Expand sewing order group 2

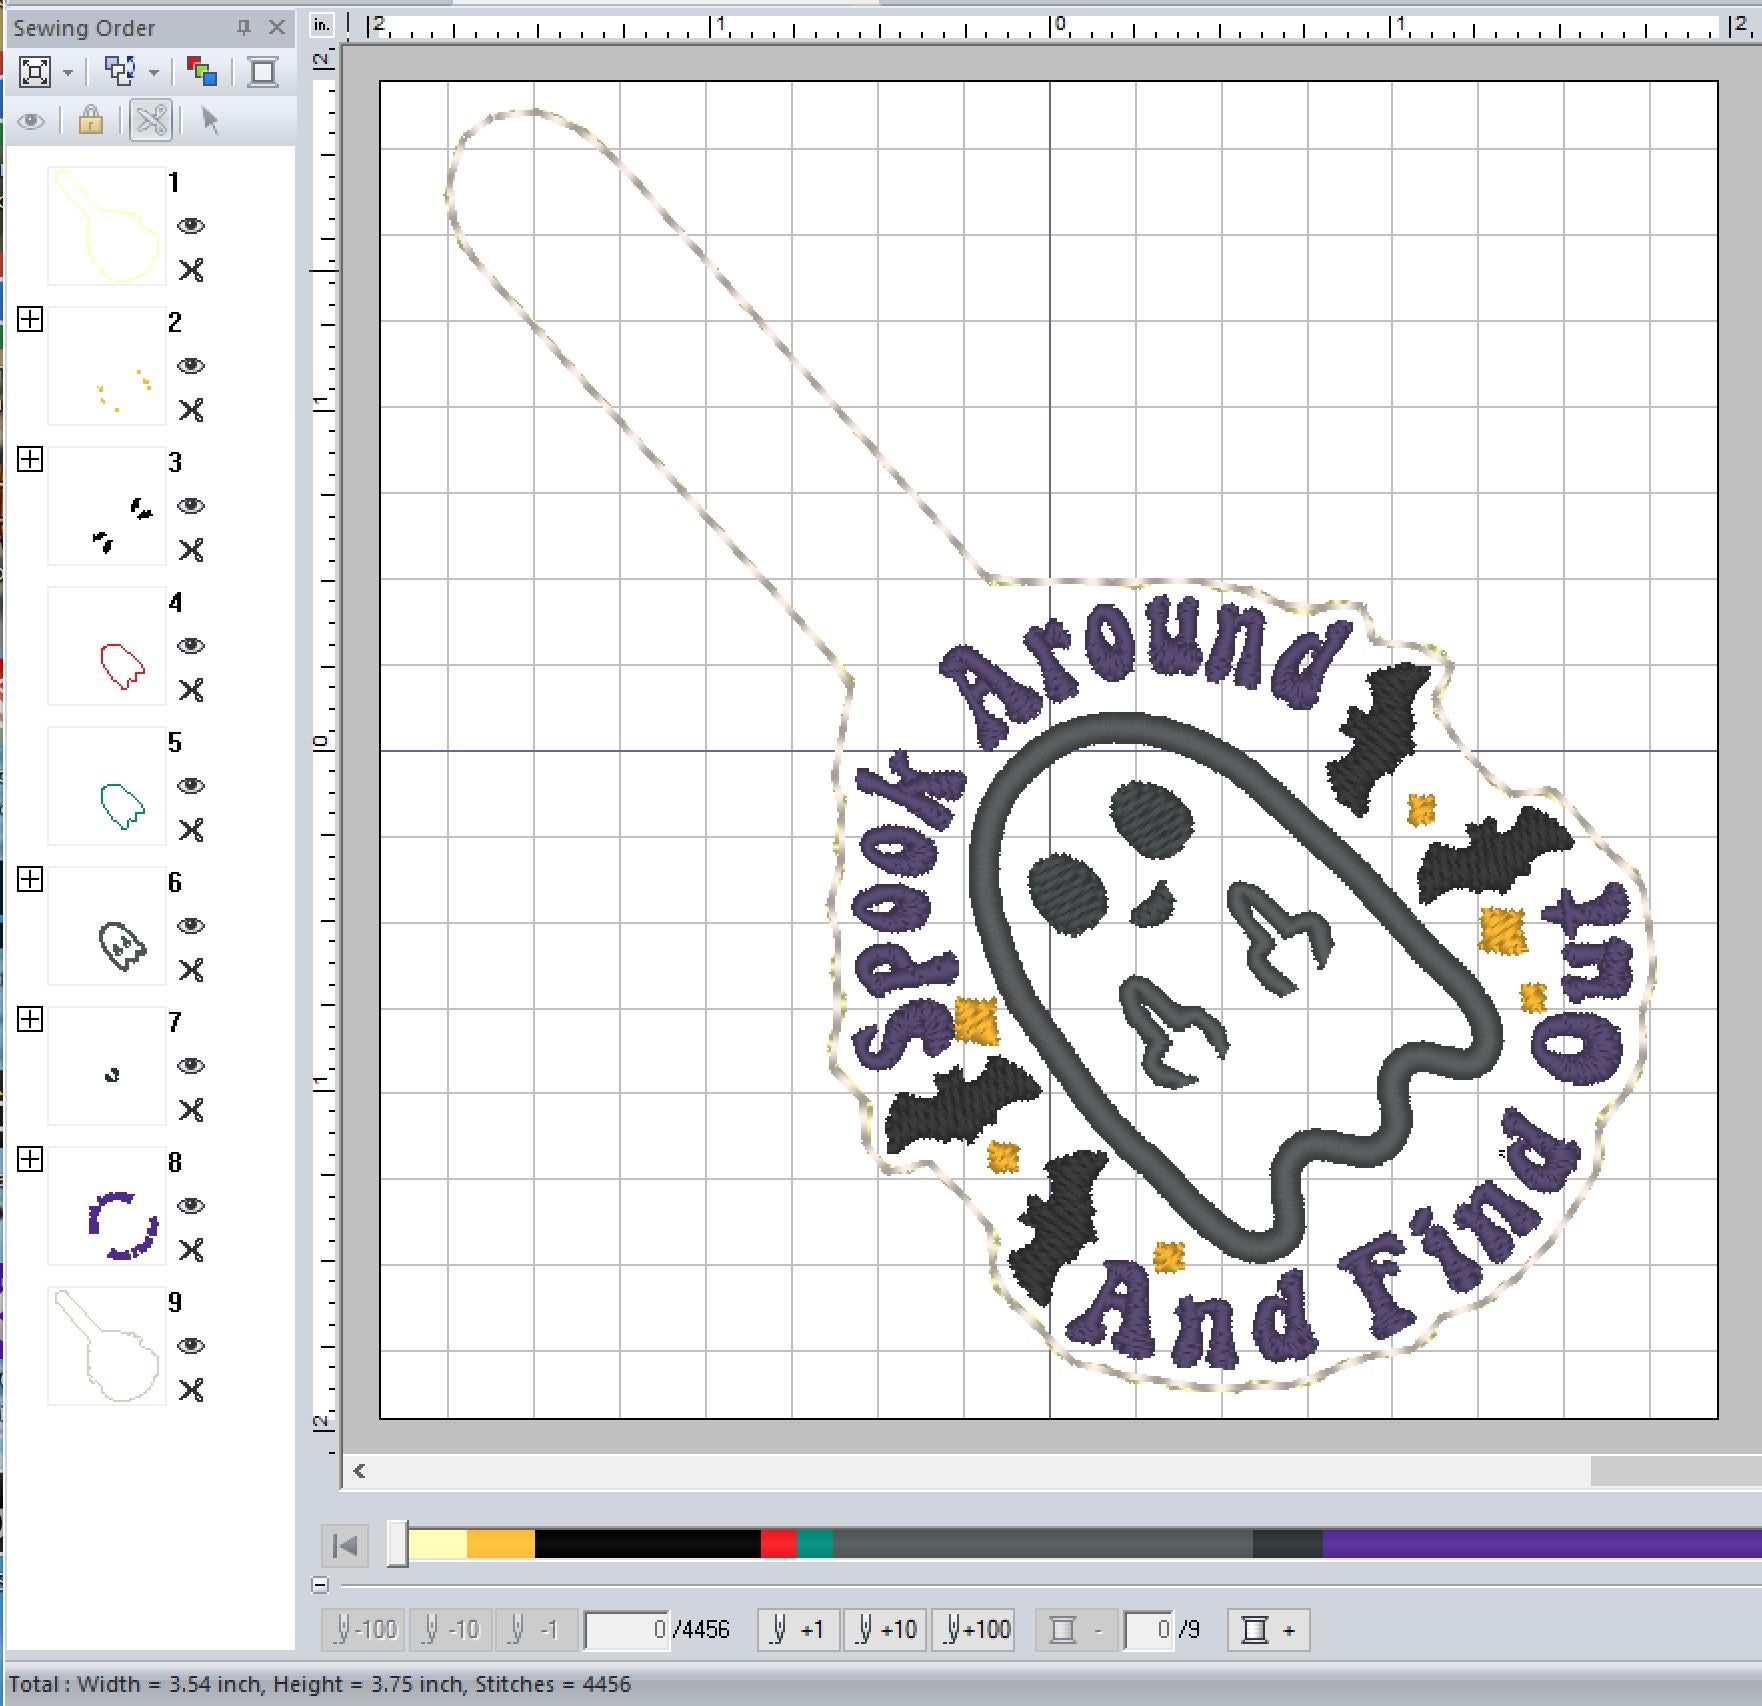point(30,320)
